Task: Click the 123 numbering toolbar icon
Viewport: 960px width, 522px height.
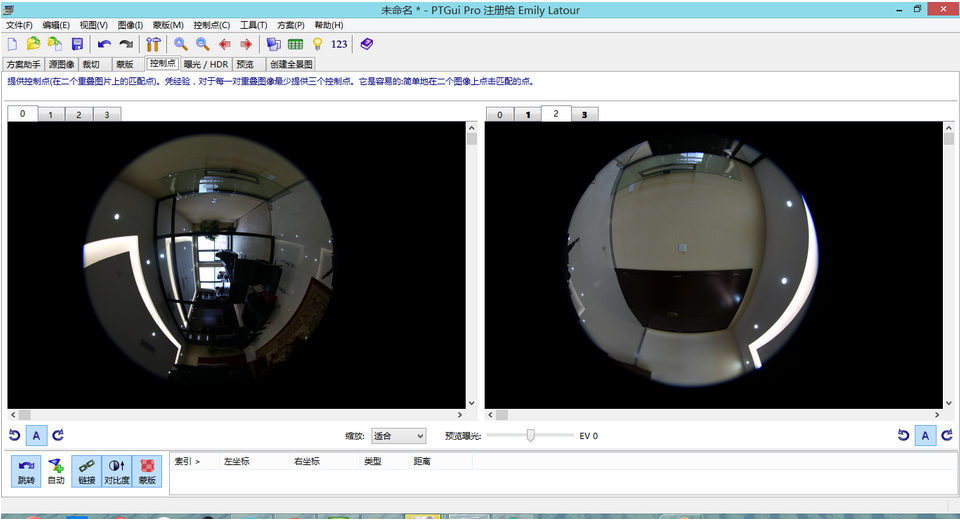Action: [340, 44]
